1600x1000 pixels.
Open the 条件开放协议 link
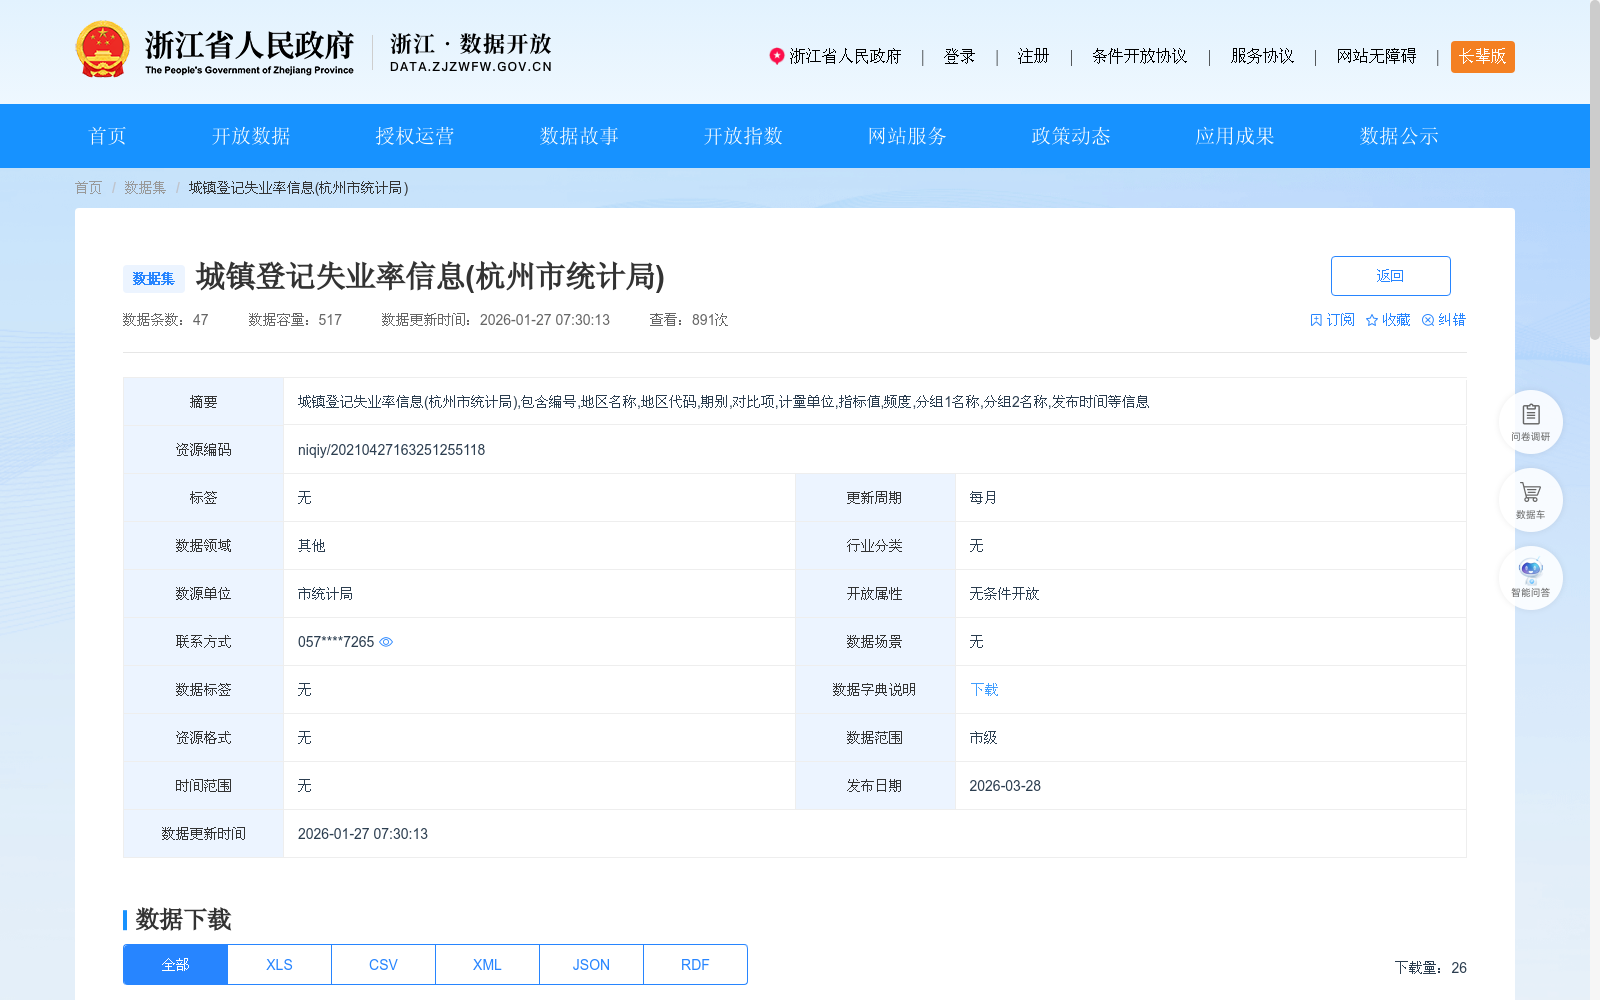point(1140,56)
